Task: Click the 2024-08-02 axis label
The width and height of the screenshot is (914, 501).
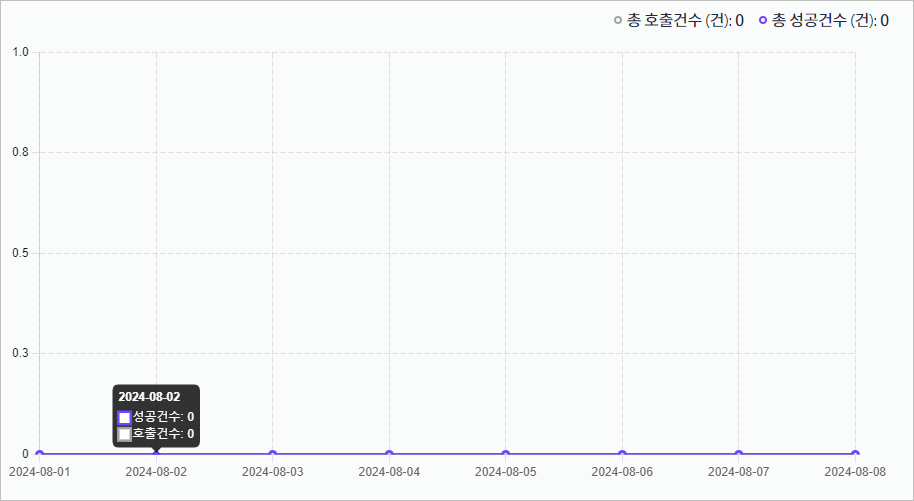Action: coord(156,472)
